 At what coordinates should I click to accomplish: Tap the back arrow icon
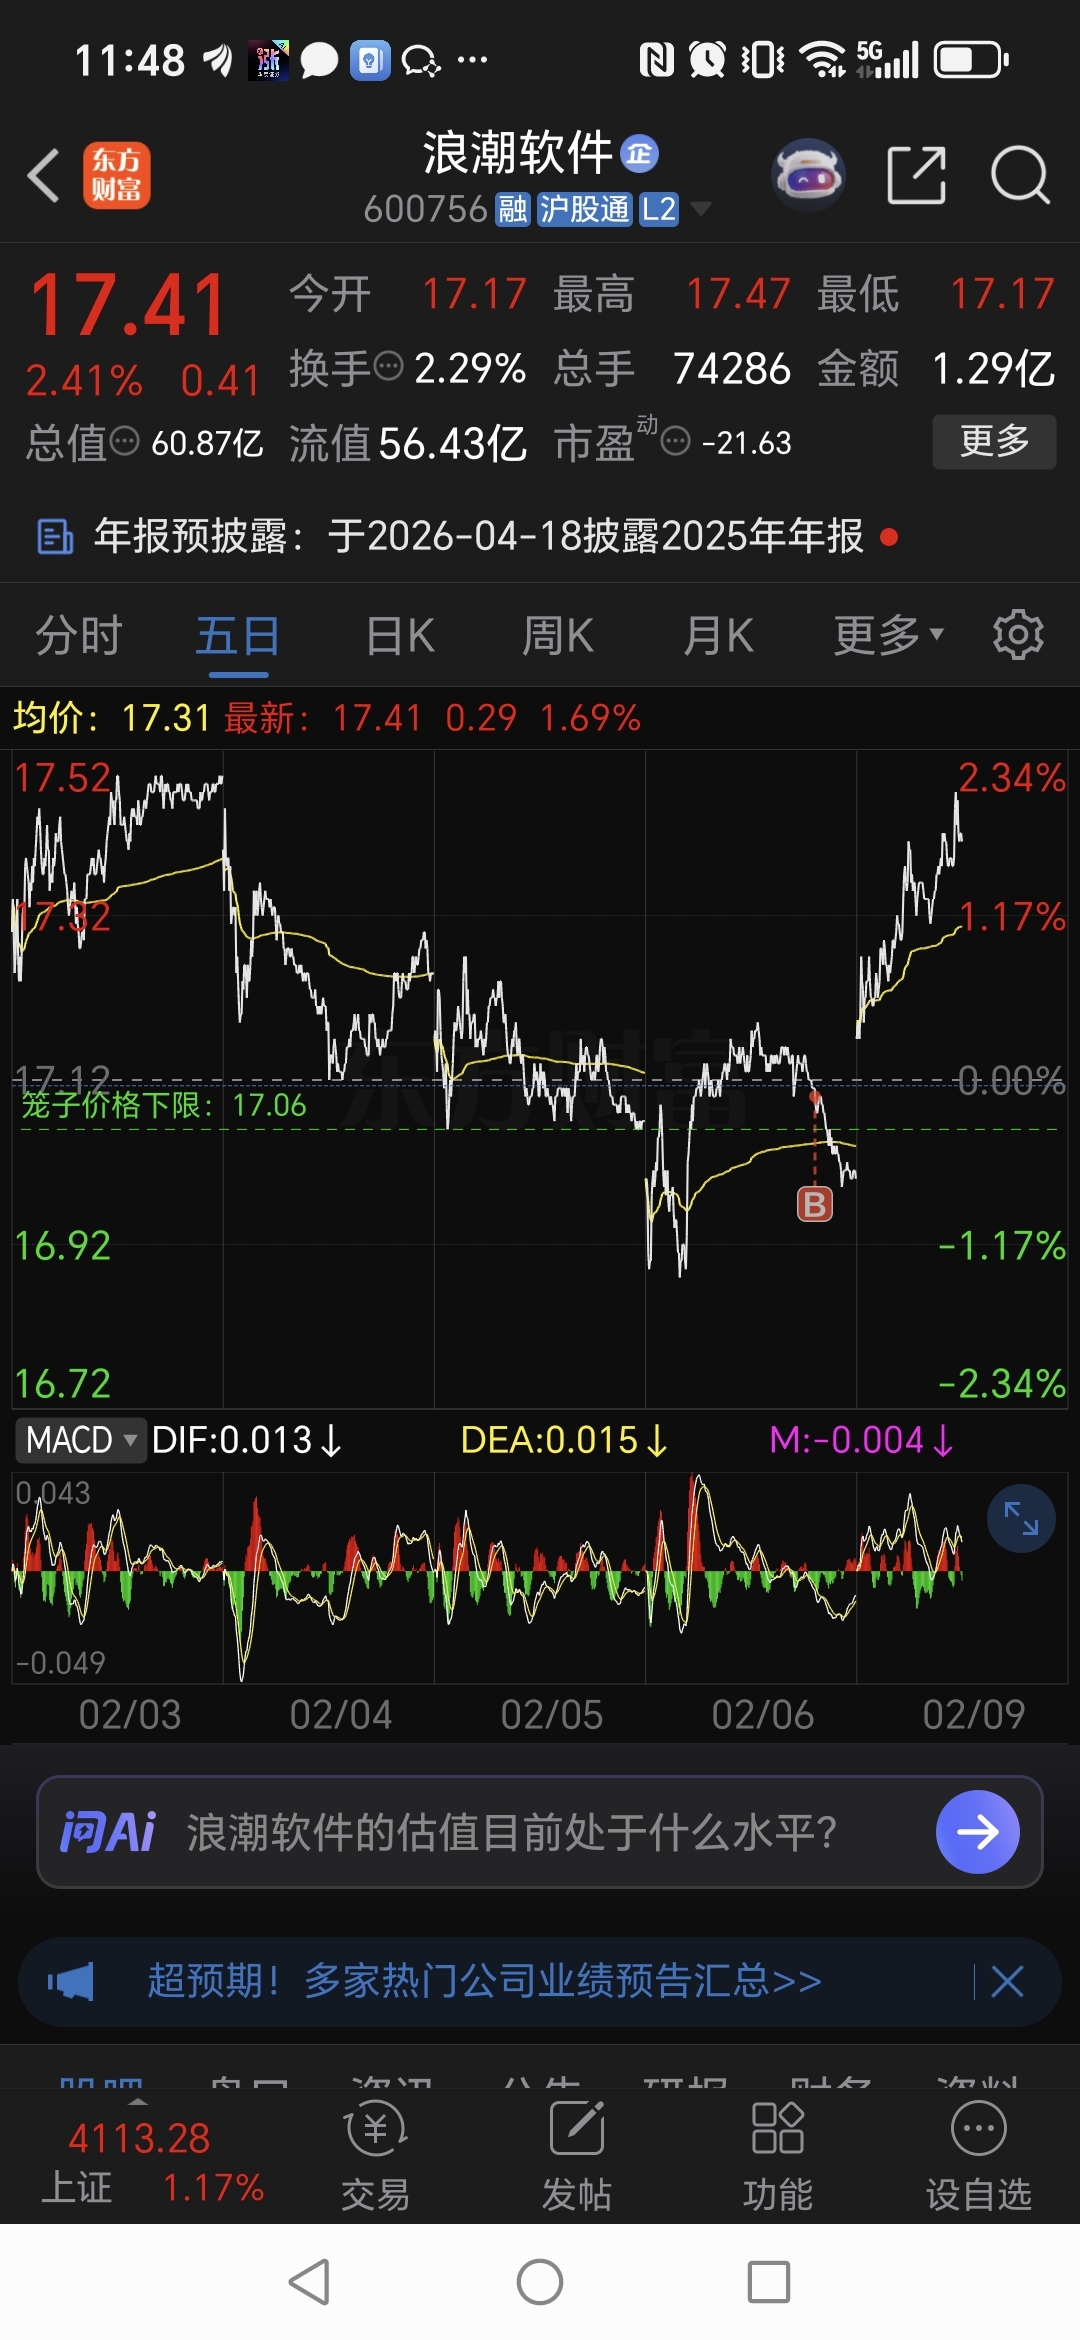click(44, 176)
